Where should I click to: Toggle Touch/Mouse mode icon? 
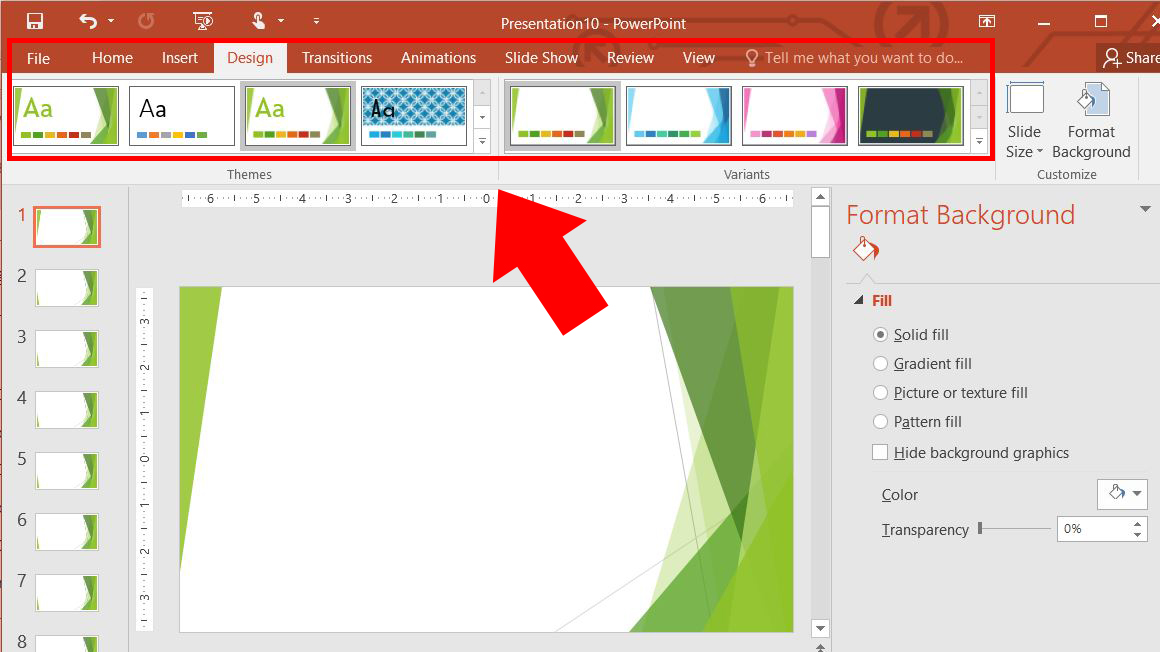point(258,21)
